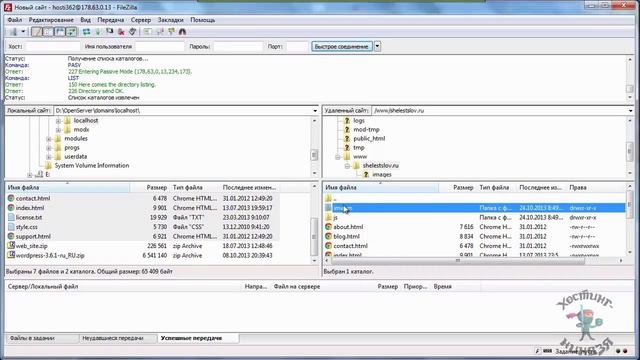Open the Редактирование menu

tap(51, 20)
